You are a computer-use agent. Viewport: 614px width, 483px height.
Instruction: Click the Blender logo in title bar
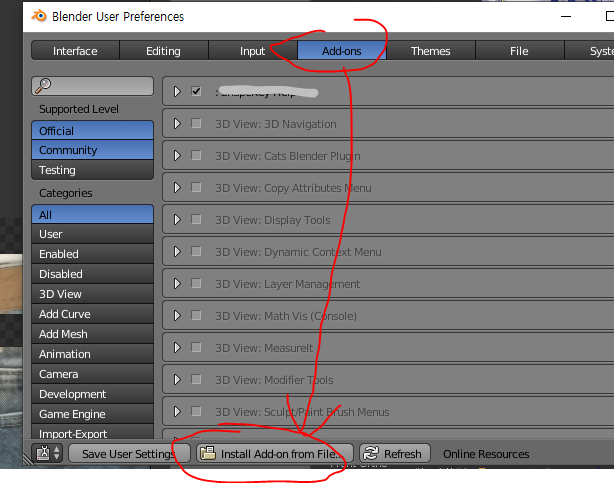pos(39,16)
